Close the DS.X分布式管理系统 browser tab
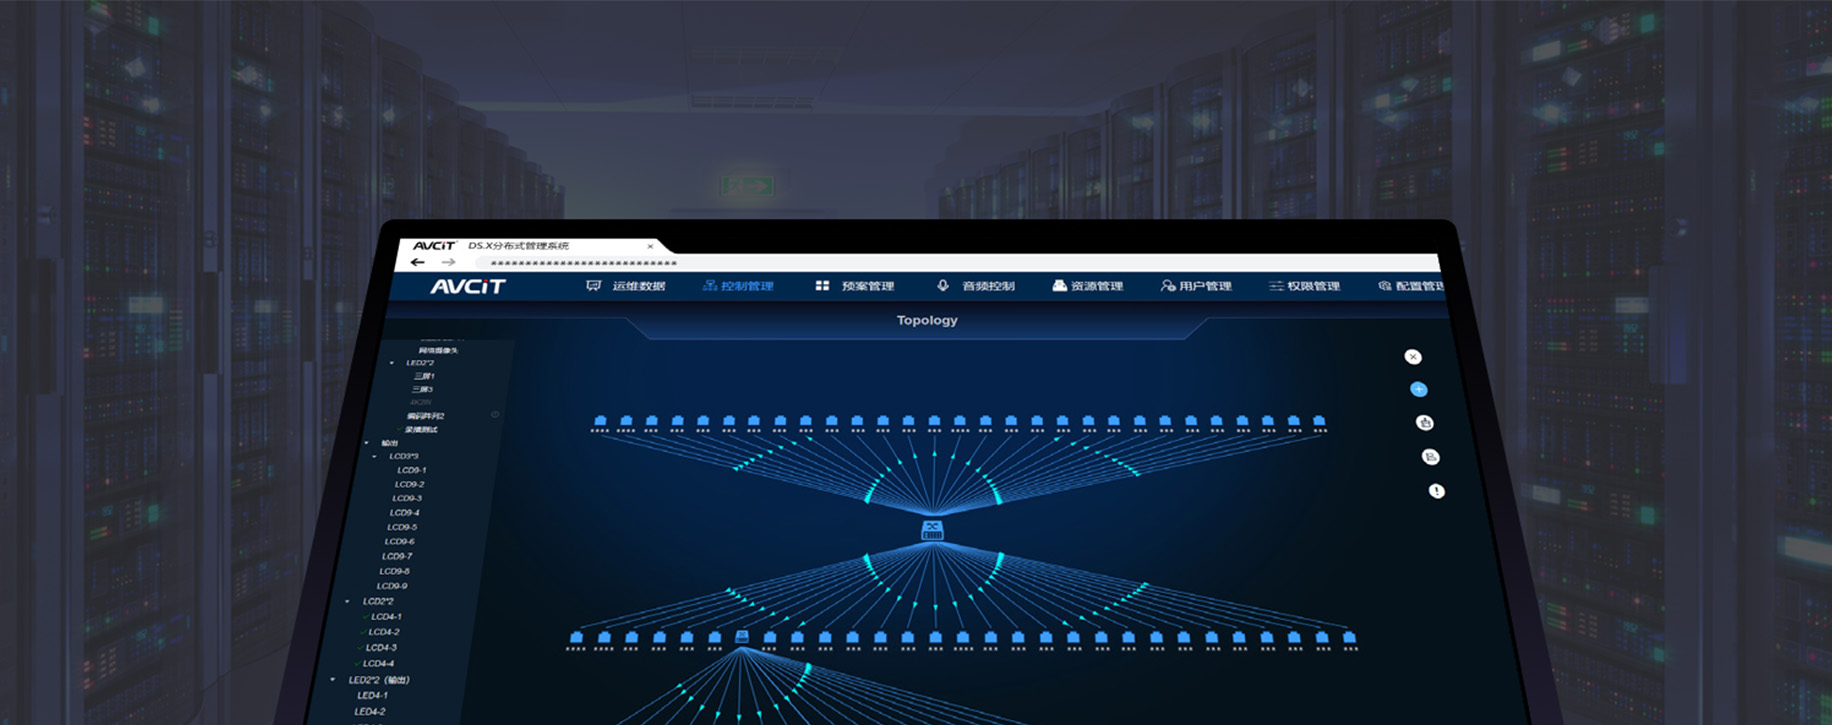This screenshot has height=725, width=1832. [650, 246]
